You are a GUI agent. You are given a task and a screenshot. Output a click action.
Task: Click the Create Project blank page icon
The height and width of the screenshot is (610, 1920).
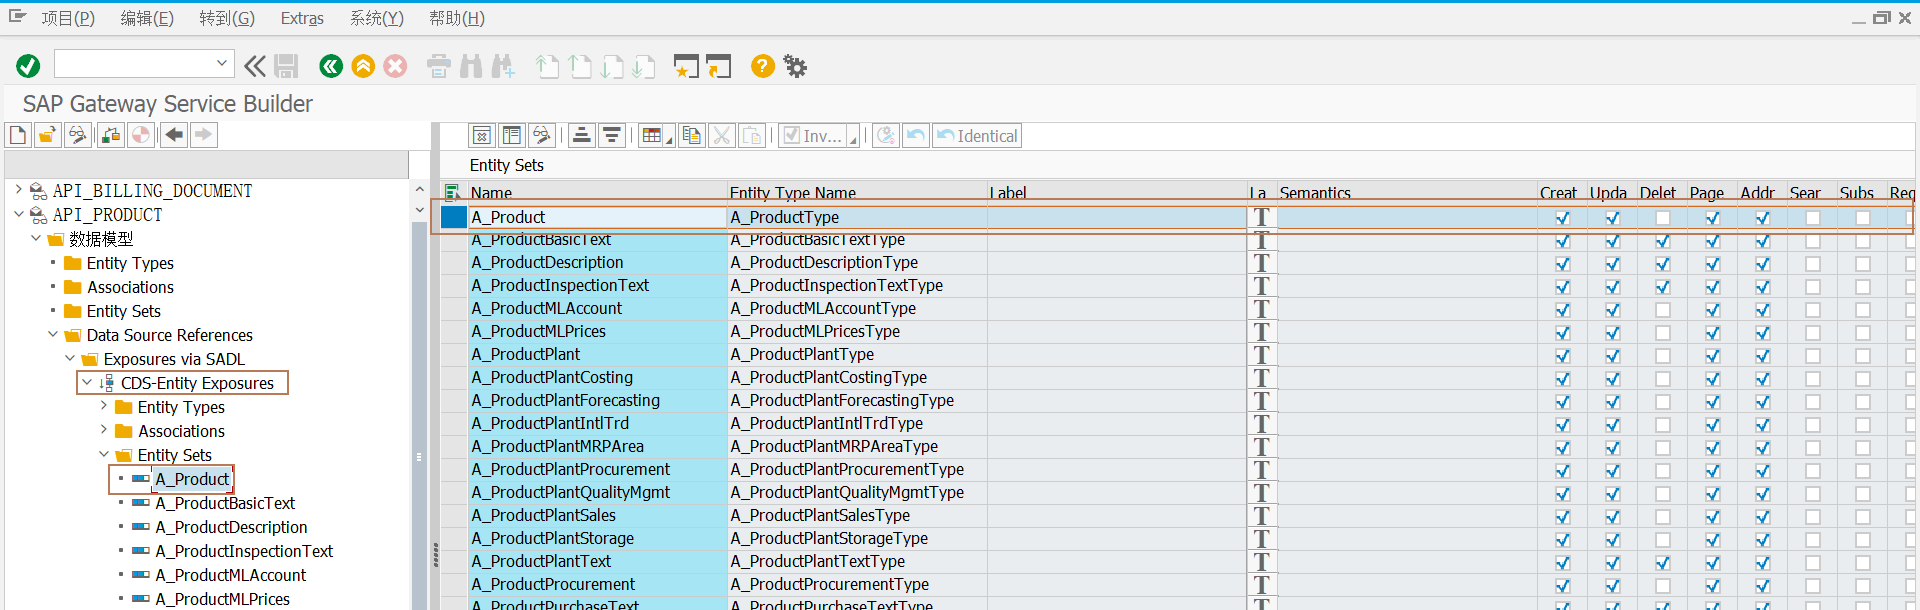(18, 135)
